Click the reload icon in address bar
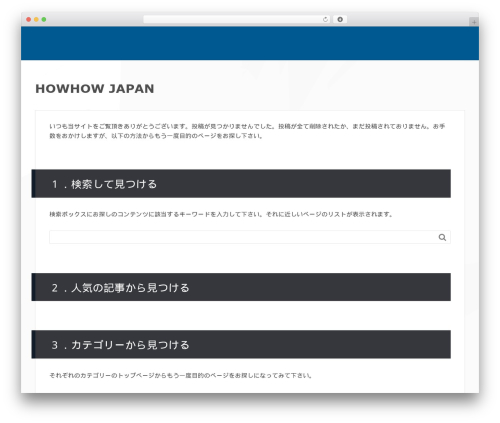Viewport: 500px width, 423px height. tap(325, 19)
